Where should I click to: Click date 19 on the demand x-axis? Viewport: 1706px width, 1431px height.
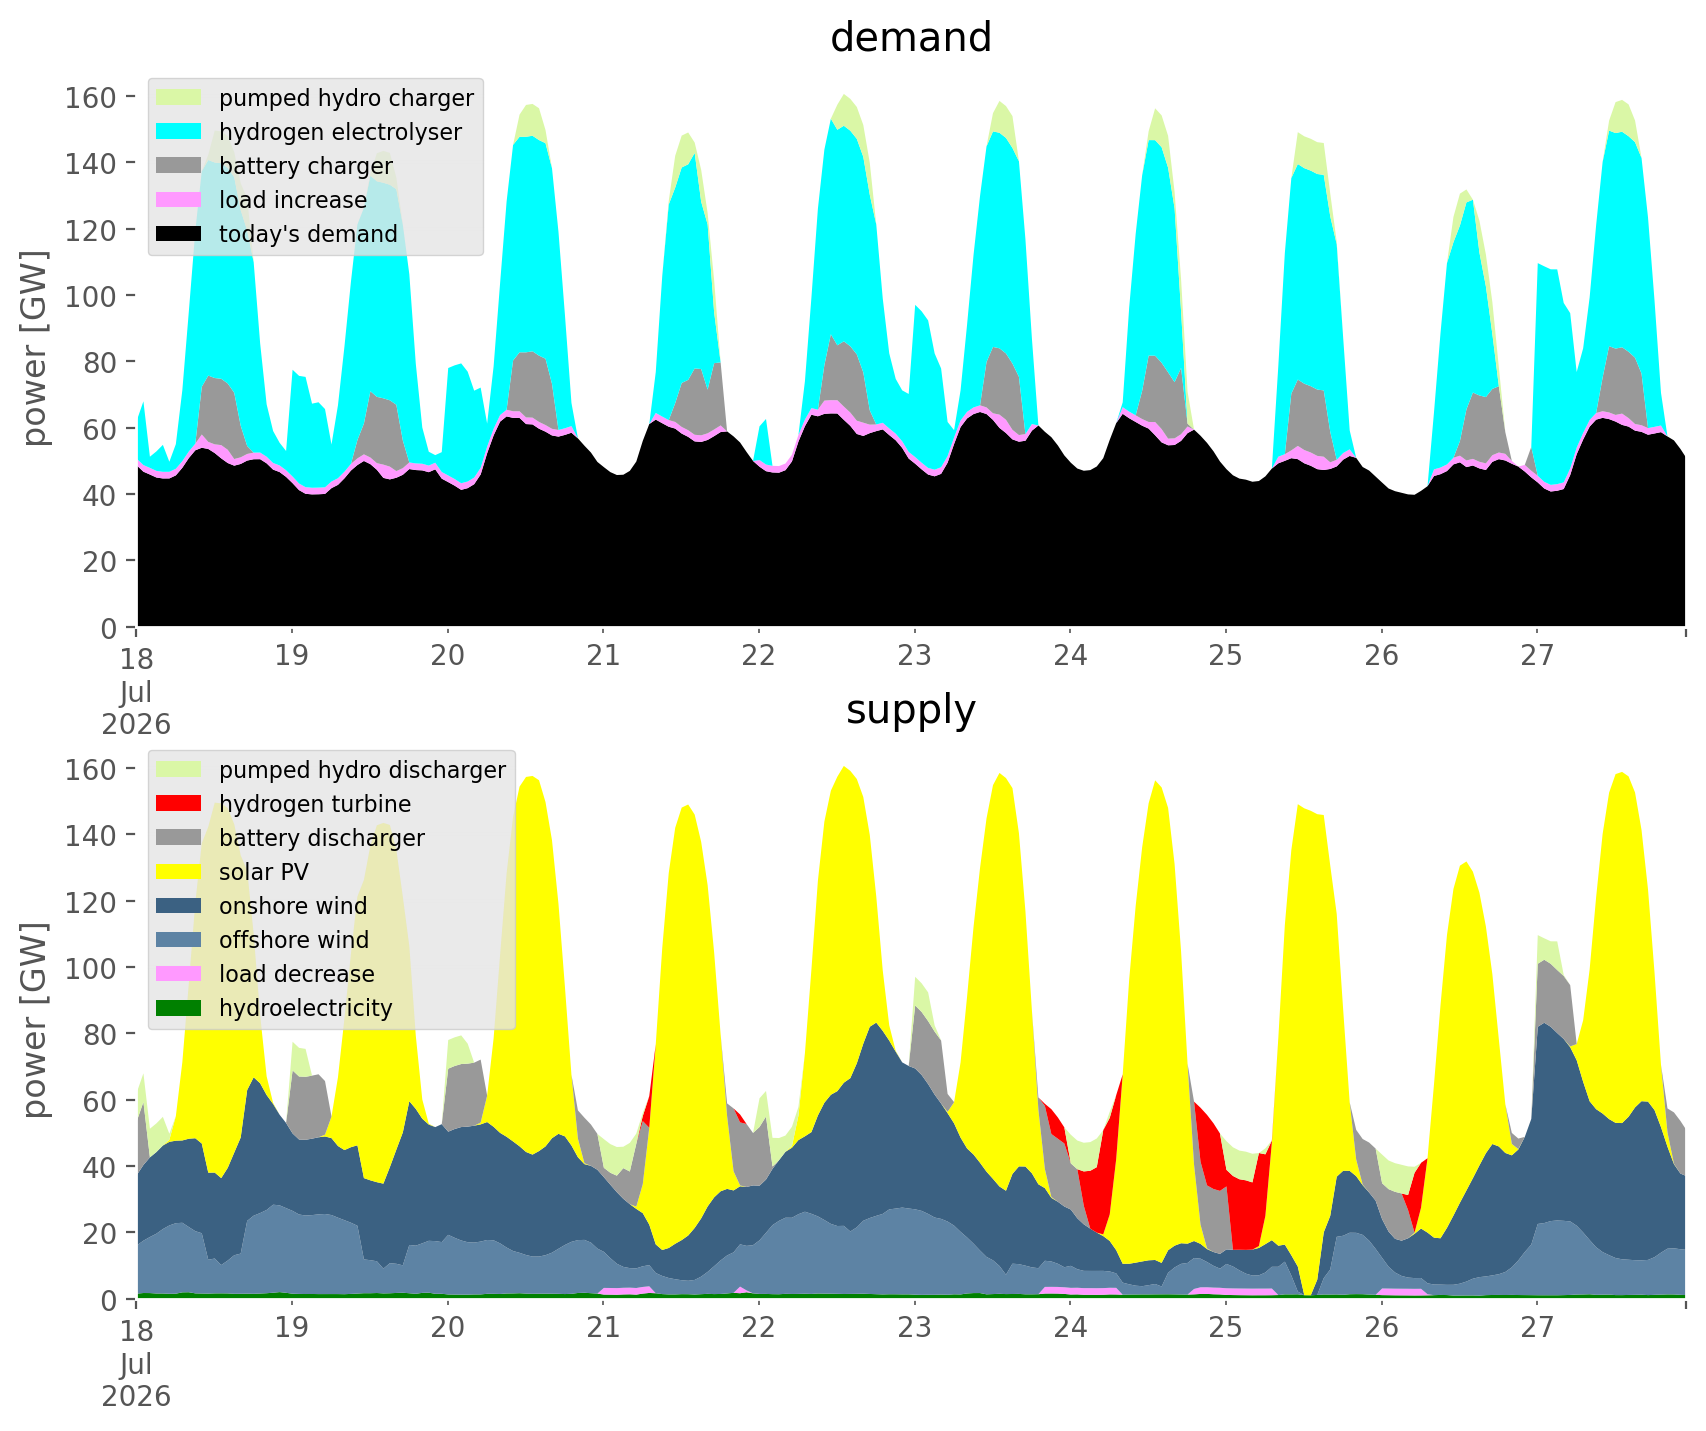click(x=292, y=656)
